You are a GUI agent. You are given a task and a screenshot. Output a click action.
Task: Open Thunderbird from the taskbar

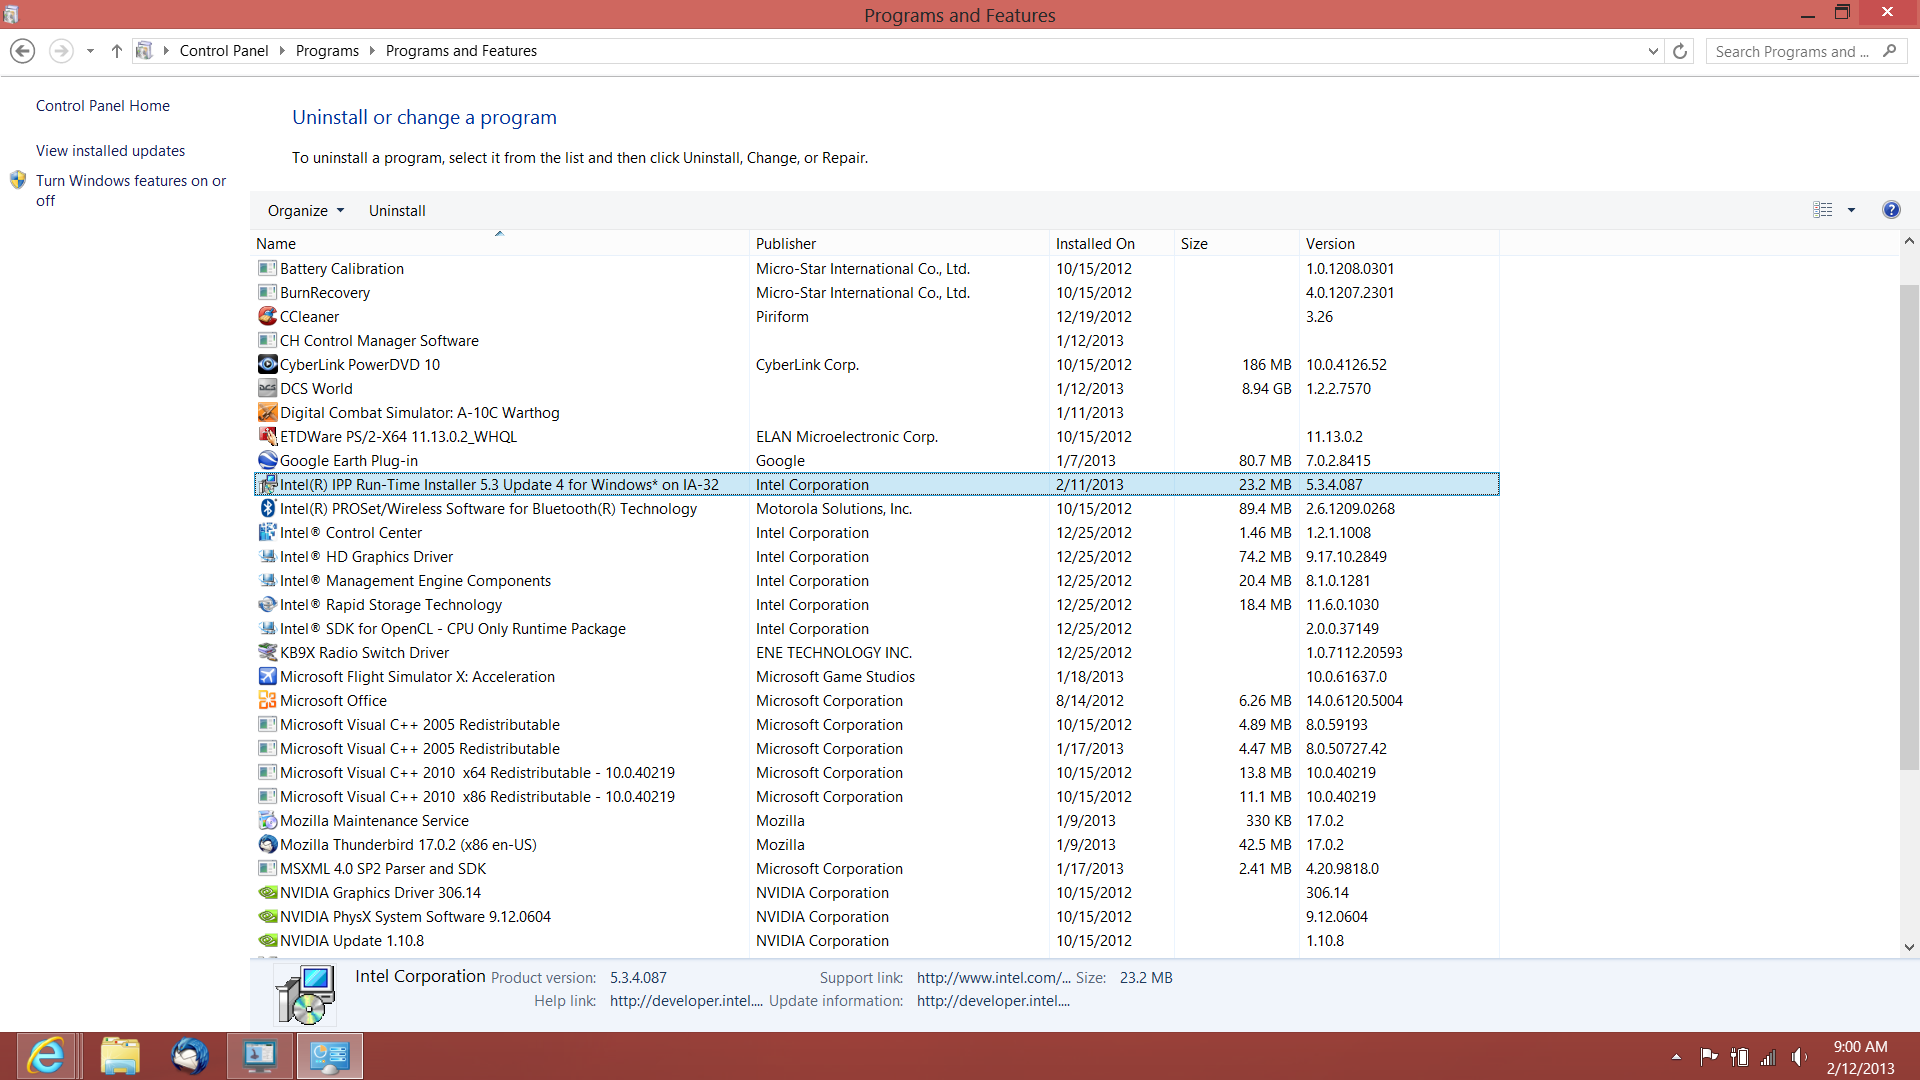point(190,1056)
